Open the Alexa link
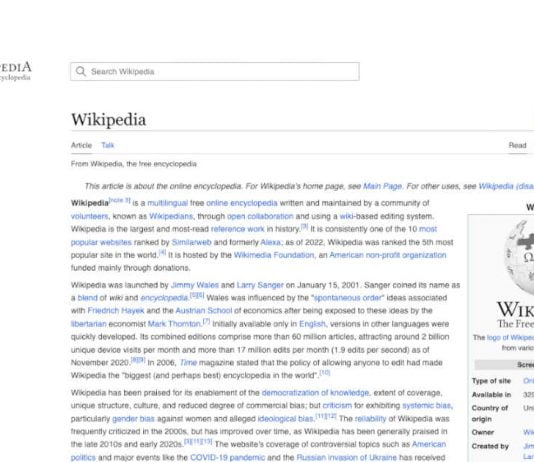The image size is (534, 462). pos(271,242)
